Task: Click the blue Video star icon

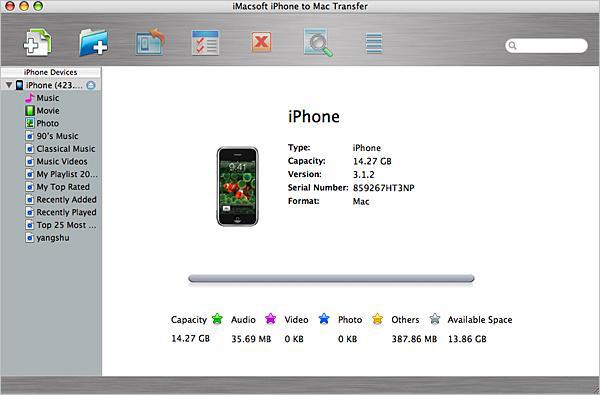Action: tap(324, 318)
